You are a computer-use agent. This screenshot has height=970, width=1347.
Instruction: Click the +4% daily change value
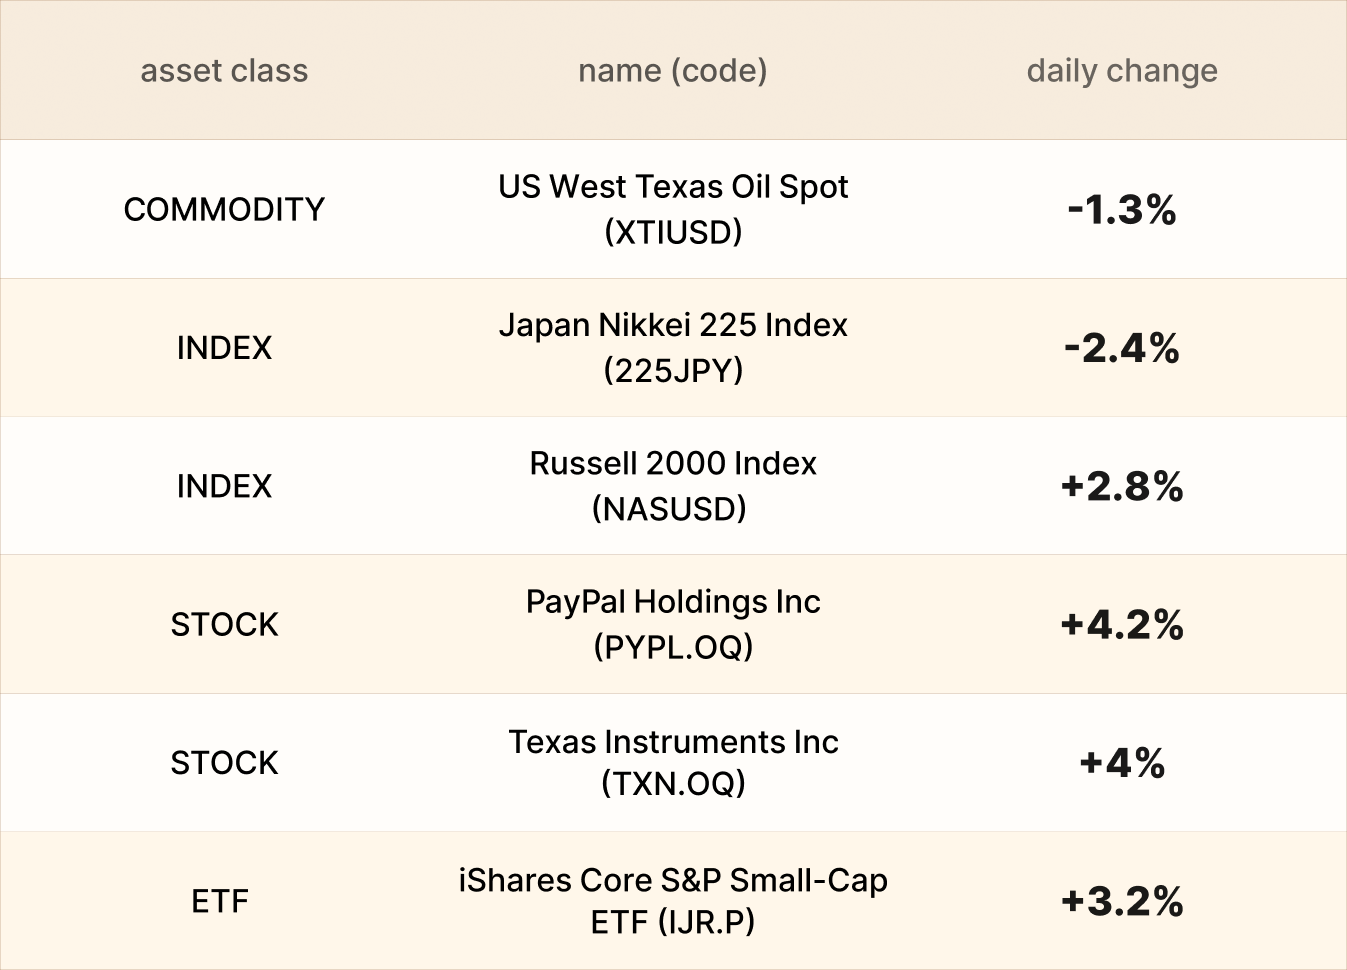[x=1121, y=763]
